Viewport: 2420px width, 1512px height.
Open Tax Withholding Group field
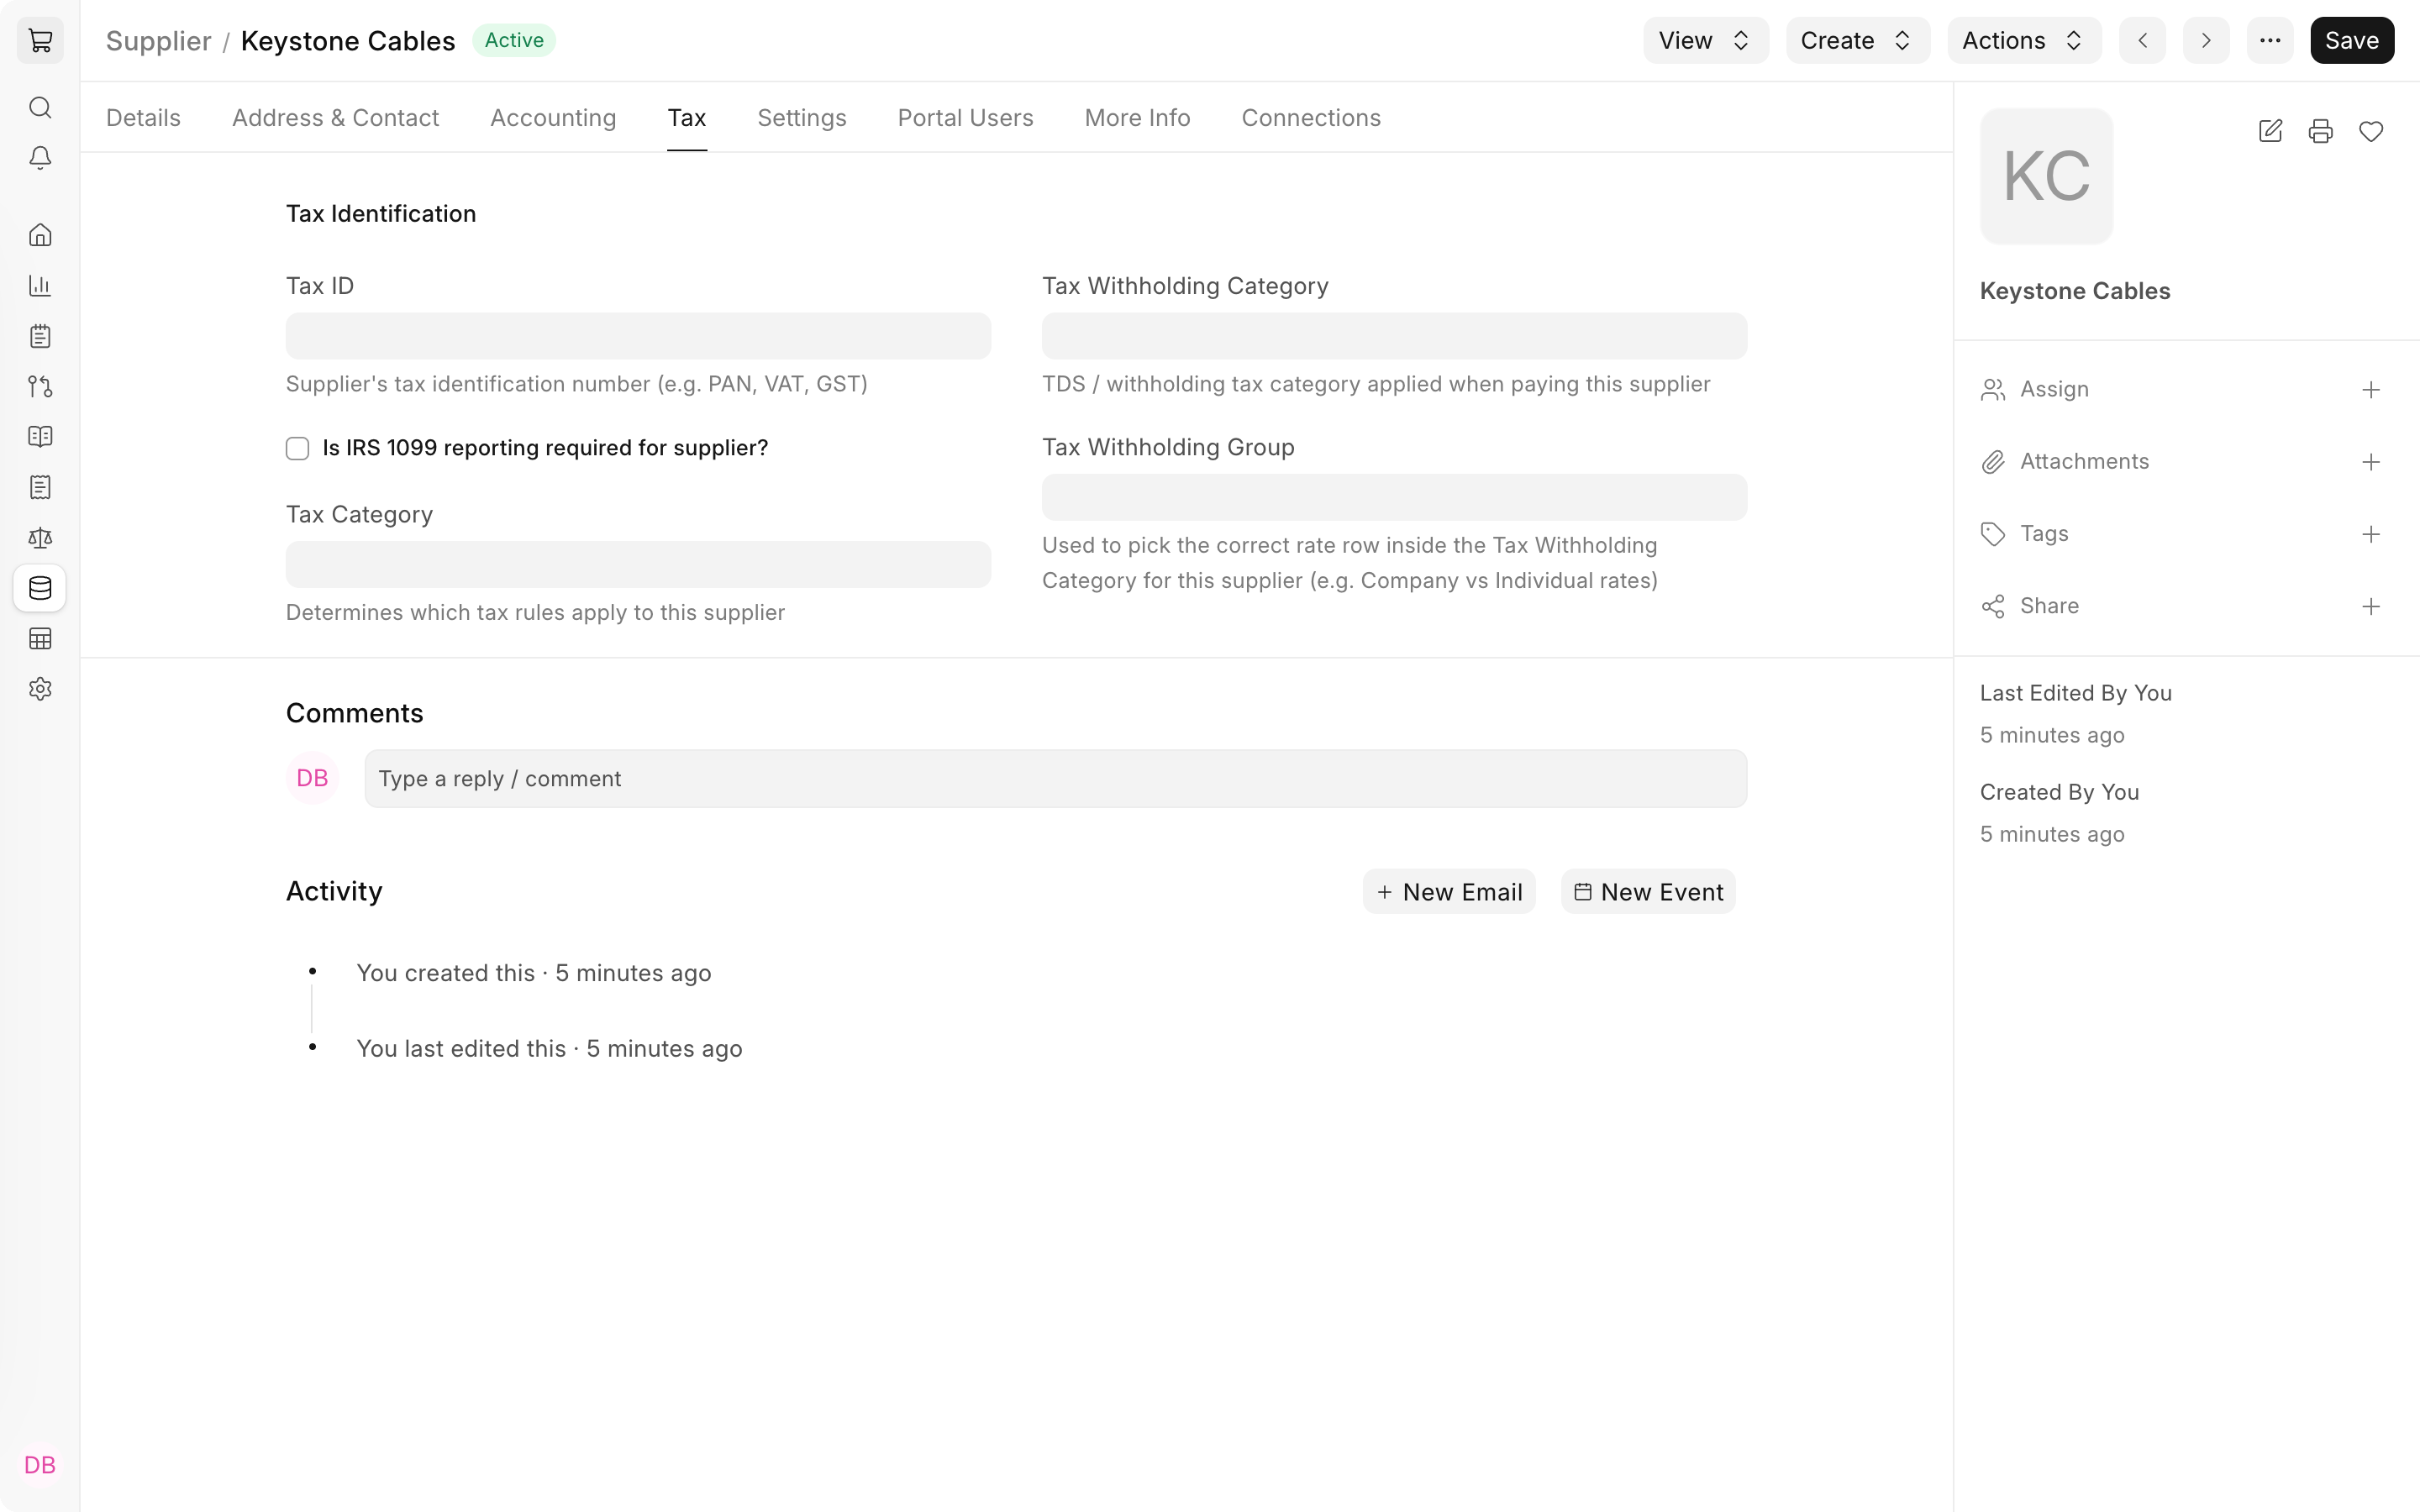[x=1394, y=497]
